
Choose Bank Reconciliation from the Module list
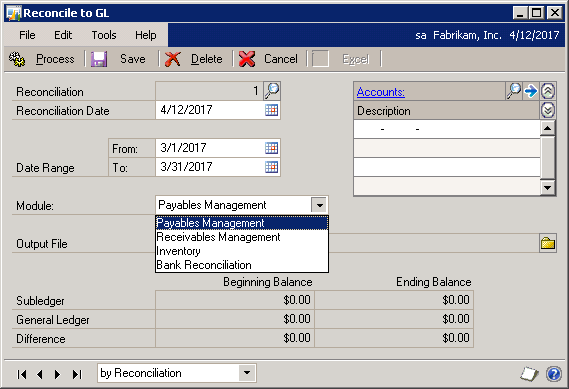(x=242, y=265)
